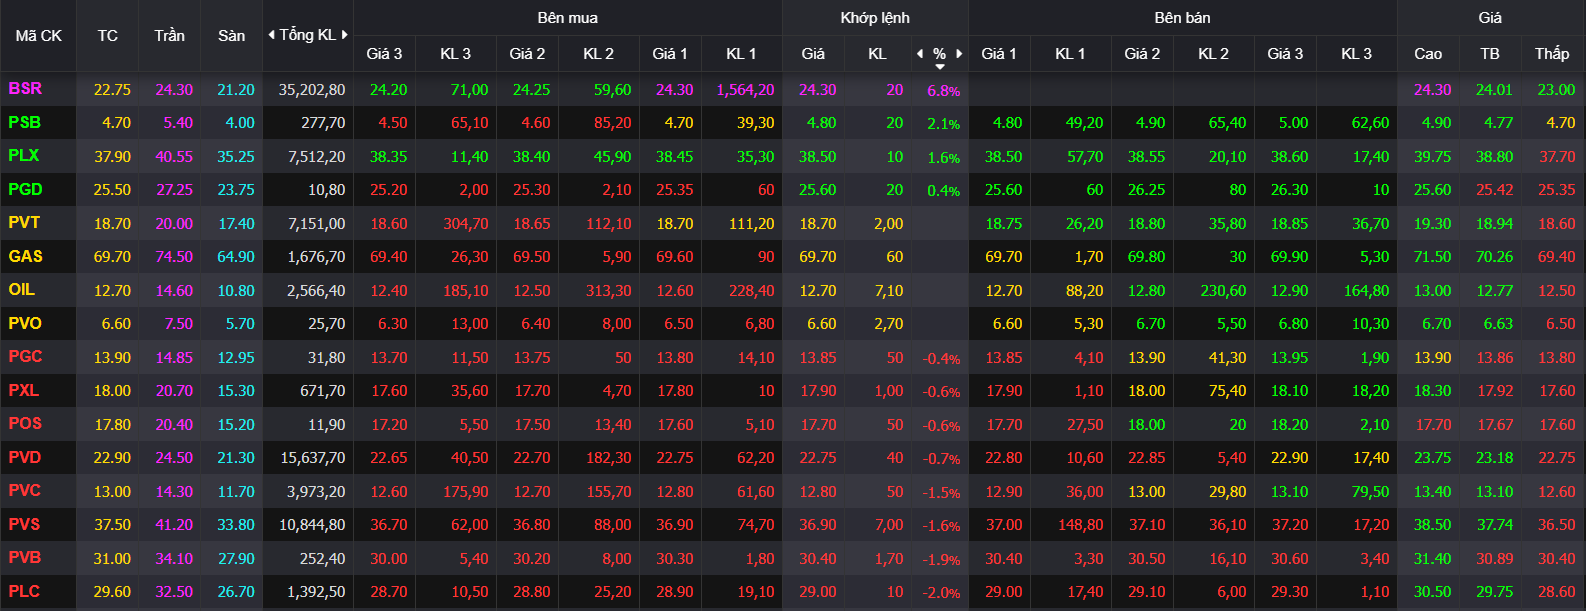Click PVS sell volume 148,80
Image resolution: width=1586 pixels, height=611 pixels.
point(1080,525)
